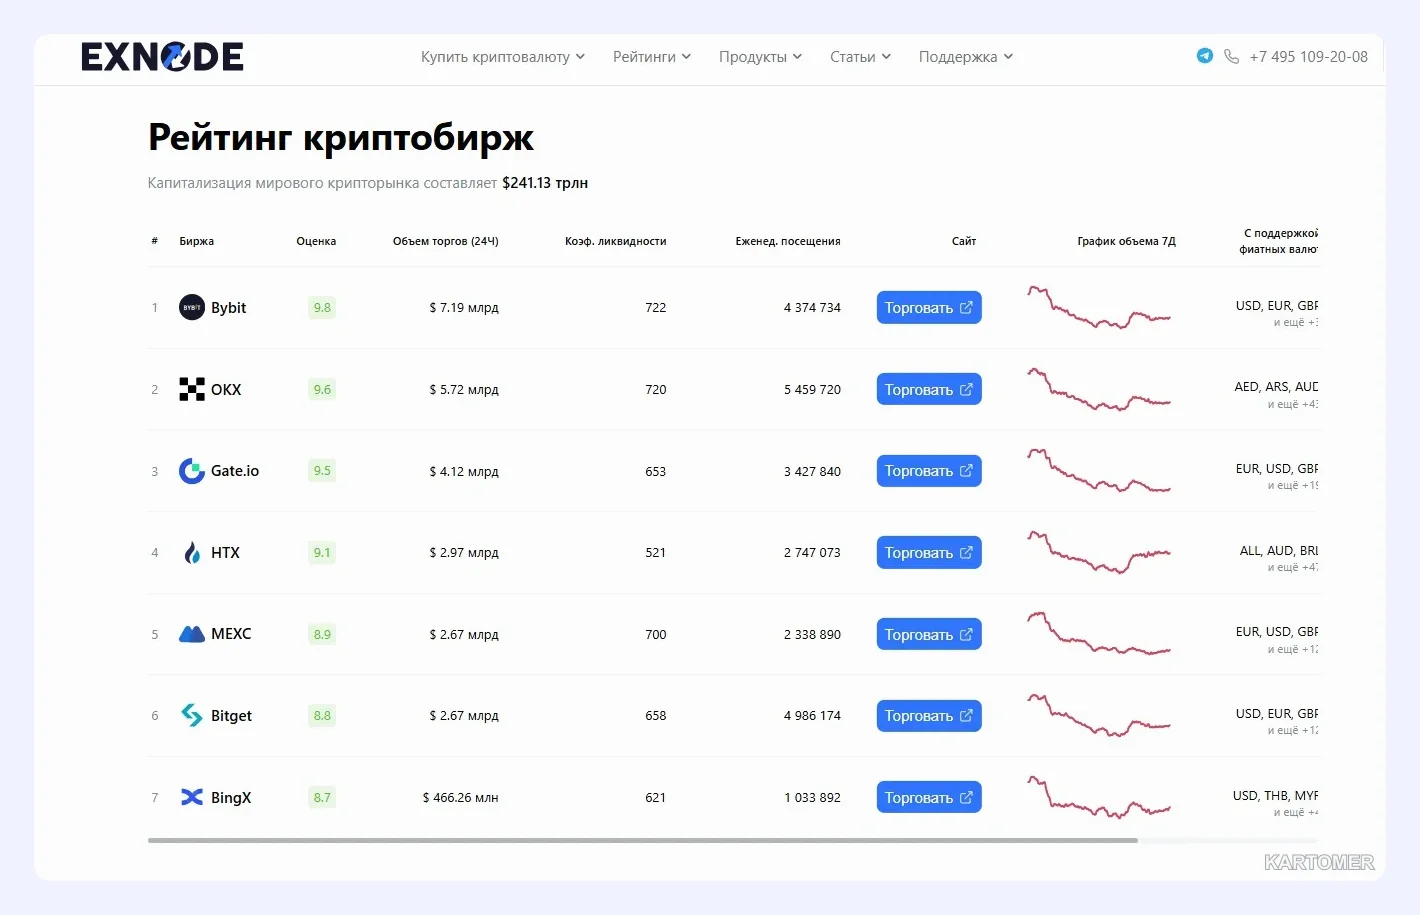The height and width of the screenshot is (915, 1420).
Task: Expand the Статьи dropdown menu
Action: [860, 57]
